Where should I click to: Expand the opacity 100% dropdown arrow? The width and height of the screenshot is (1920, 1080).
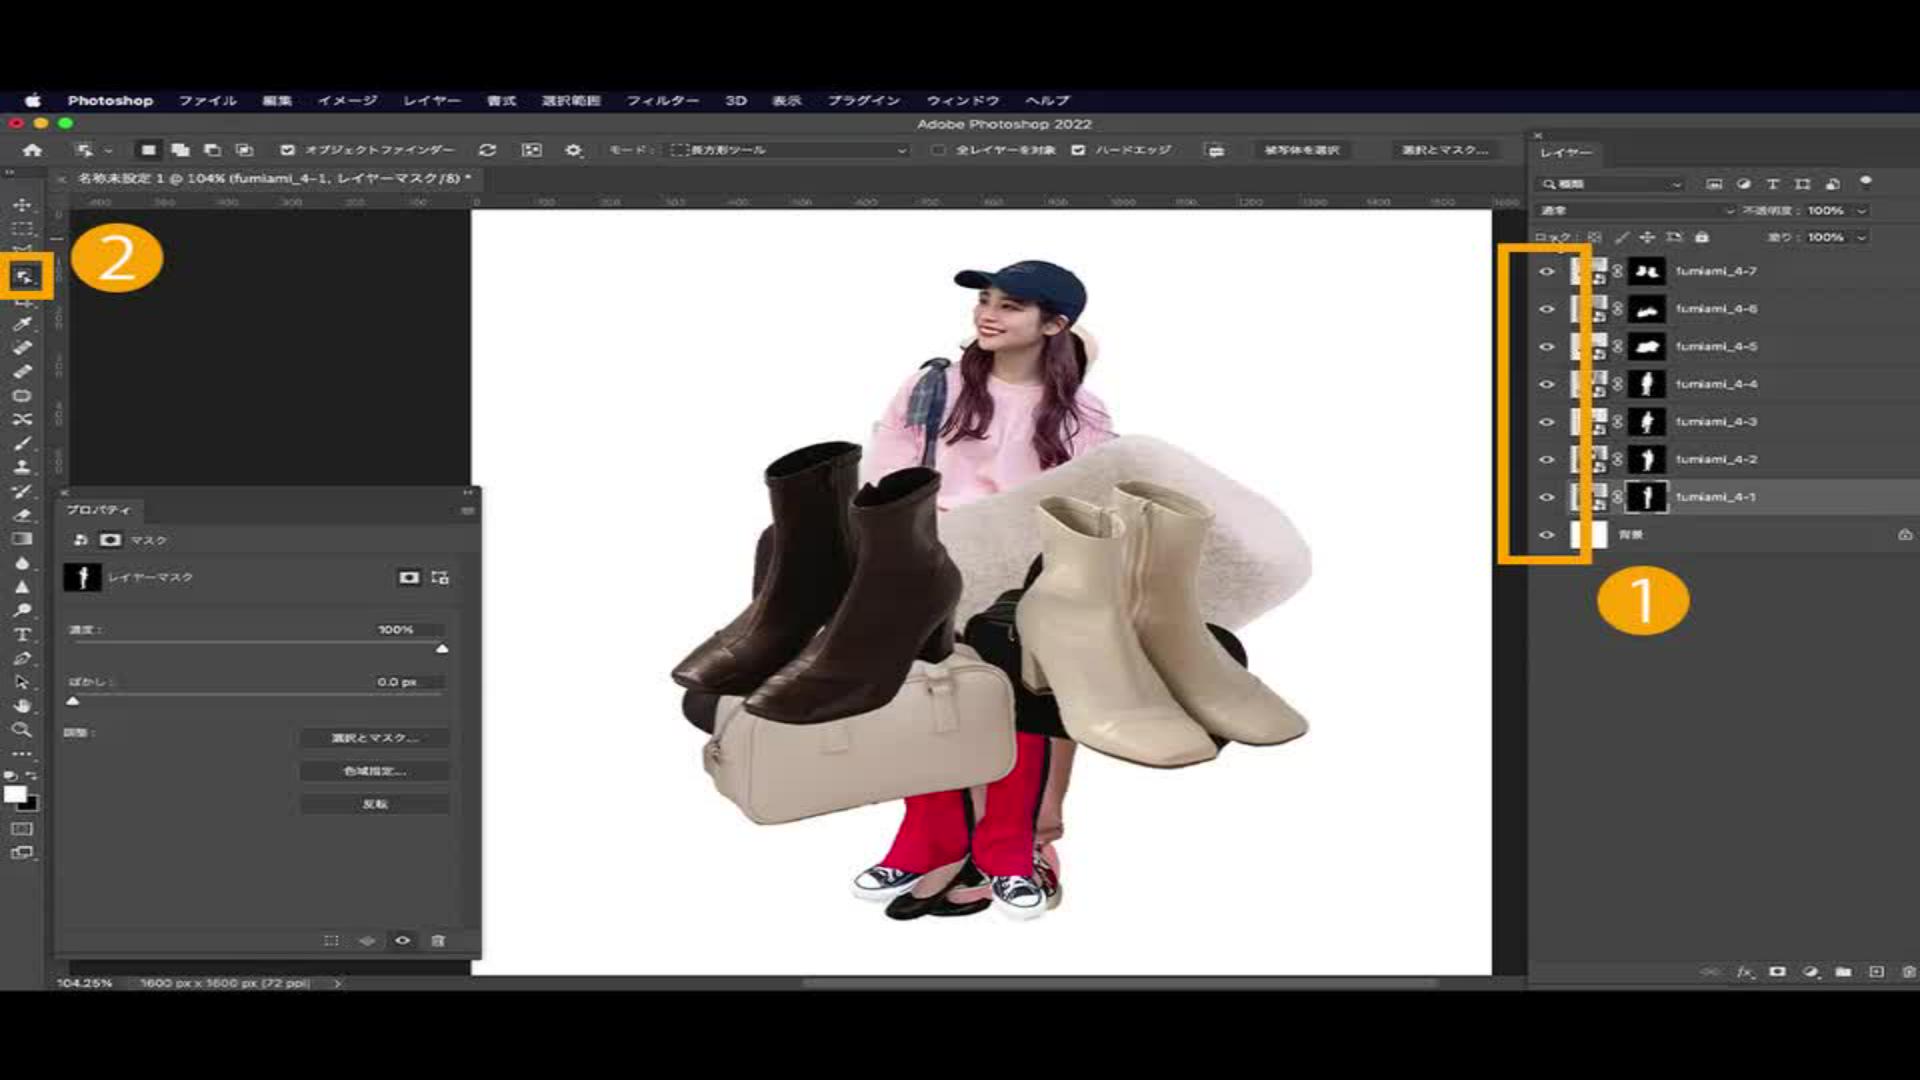point(1861,211)
